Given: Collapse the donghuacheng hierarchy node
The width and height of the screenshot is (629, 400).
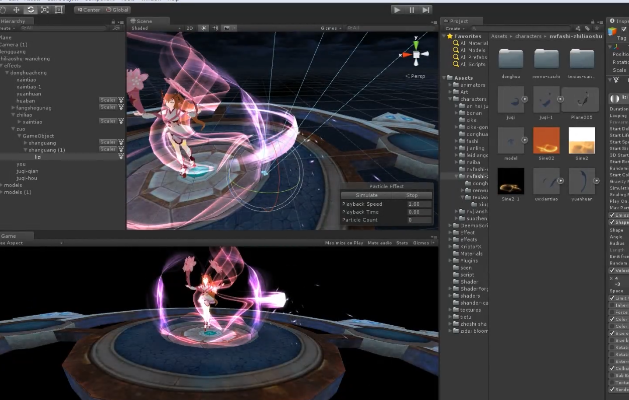Looking at the screenshot, I should [7, 73].
